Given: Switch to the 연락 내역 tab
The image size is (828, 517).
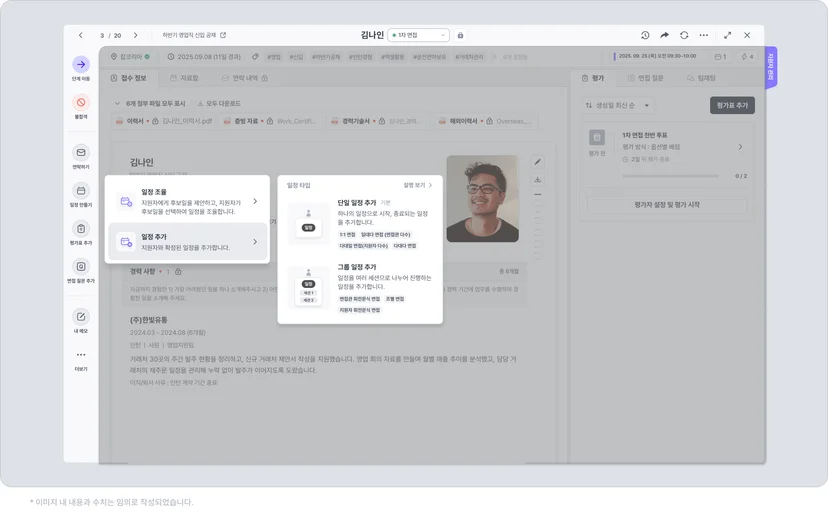Looking at the screenshot, I should click(244, 78).
